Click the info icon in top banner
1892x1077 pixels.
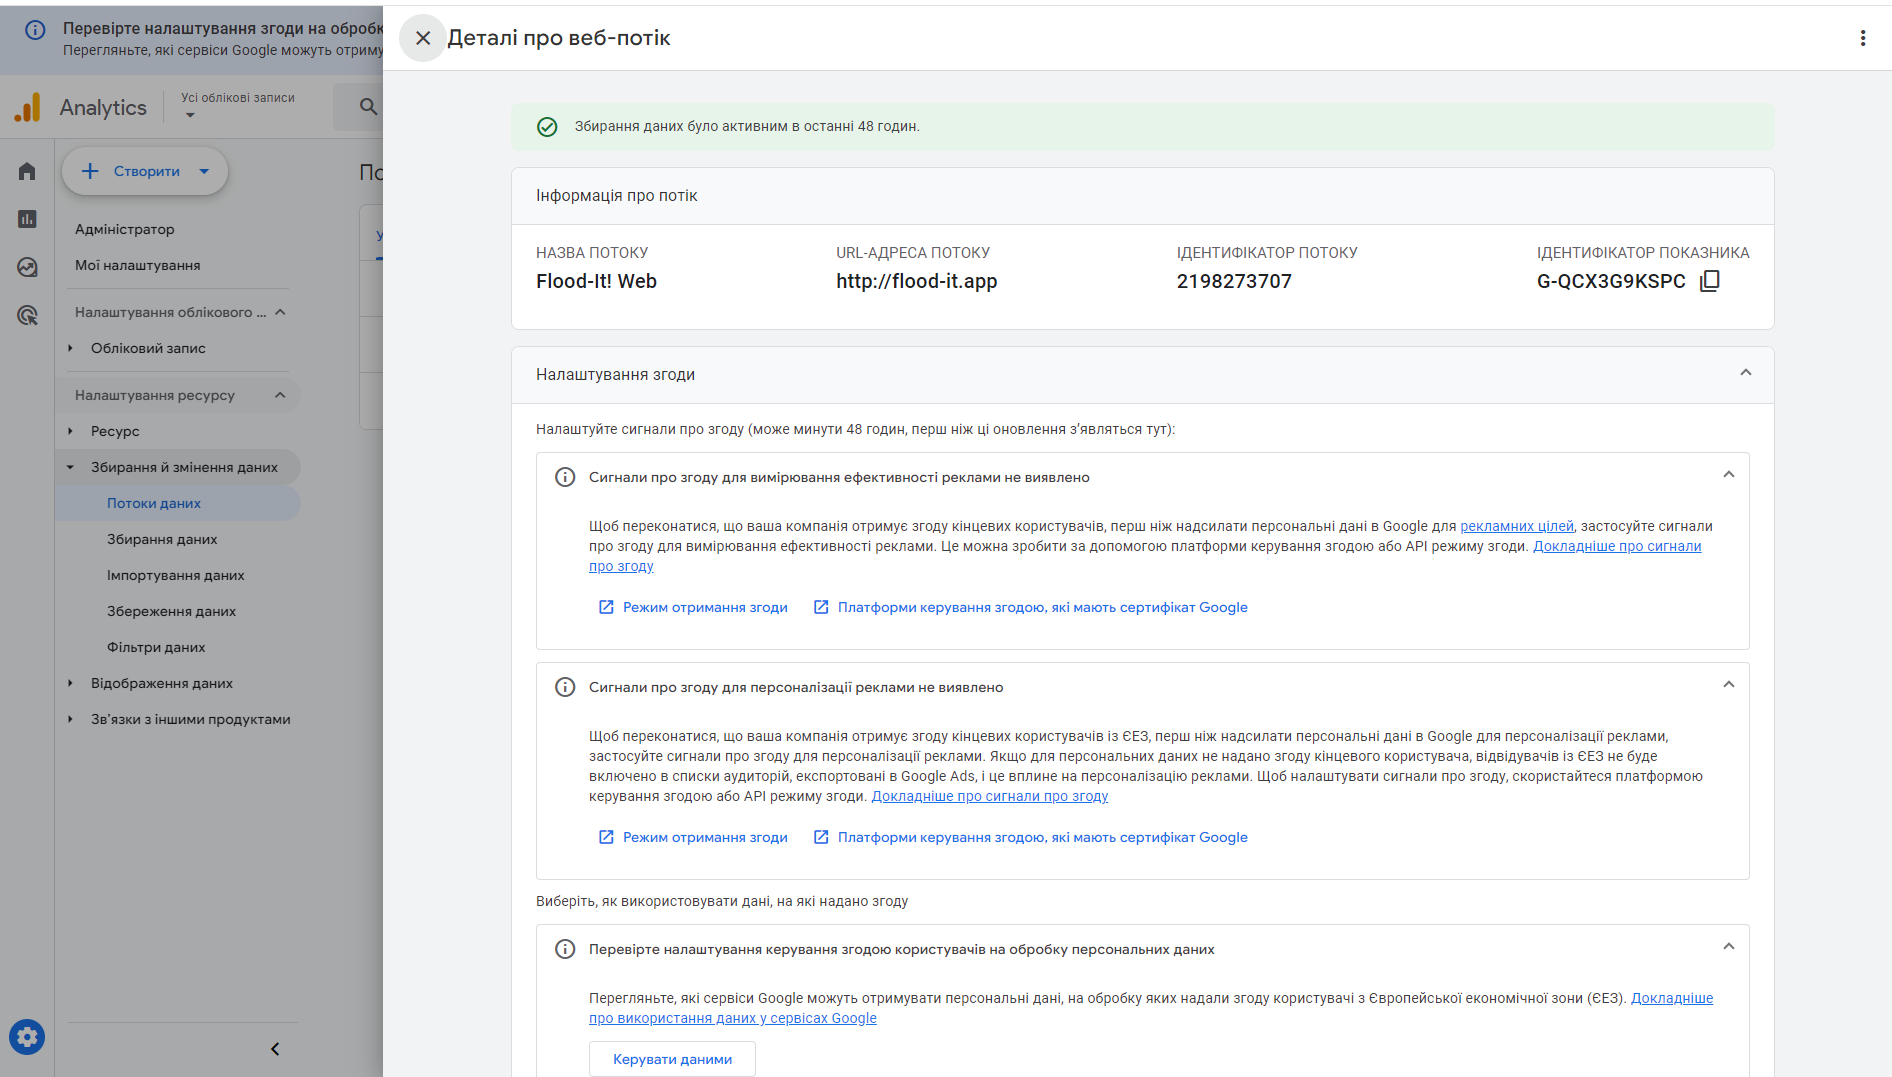tap(35, 30)
